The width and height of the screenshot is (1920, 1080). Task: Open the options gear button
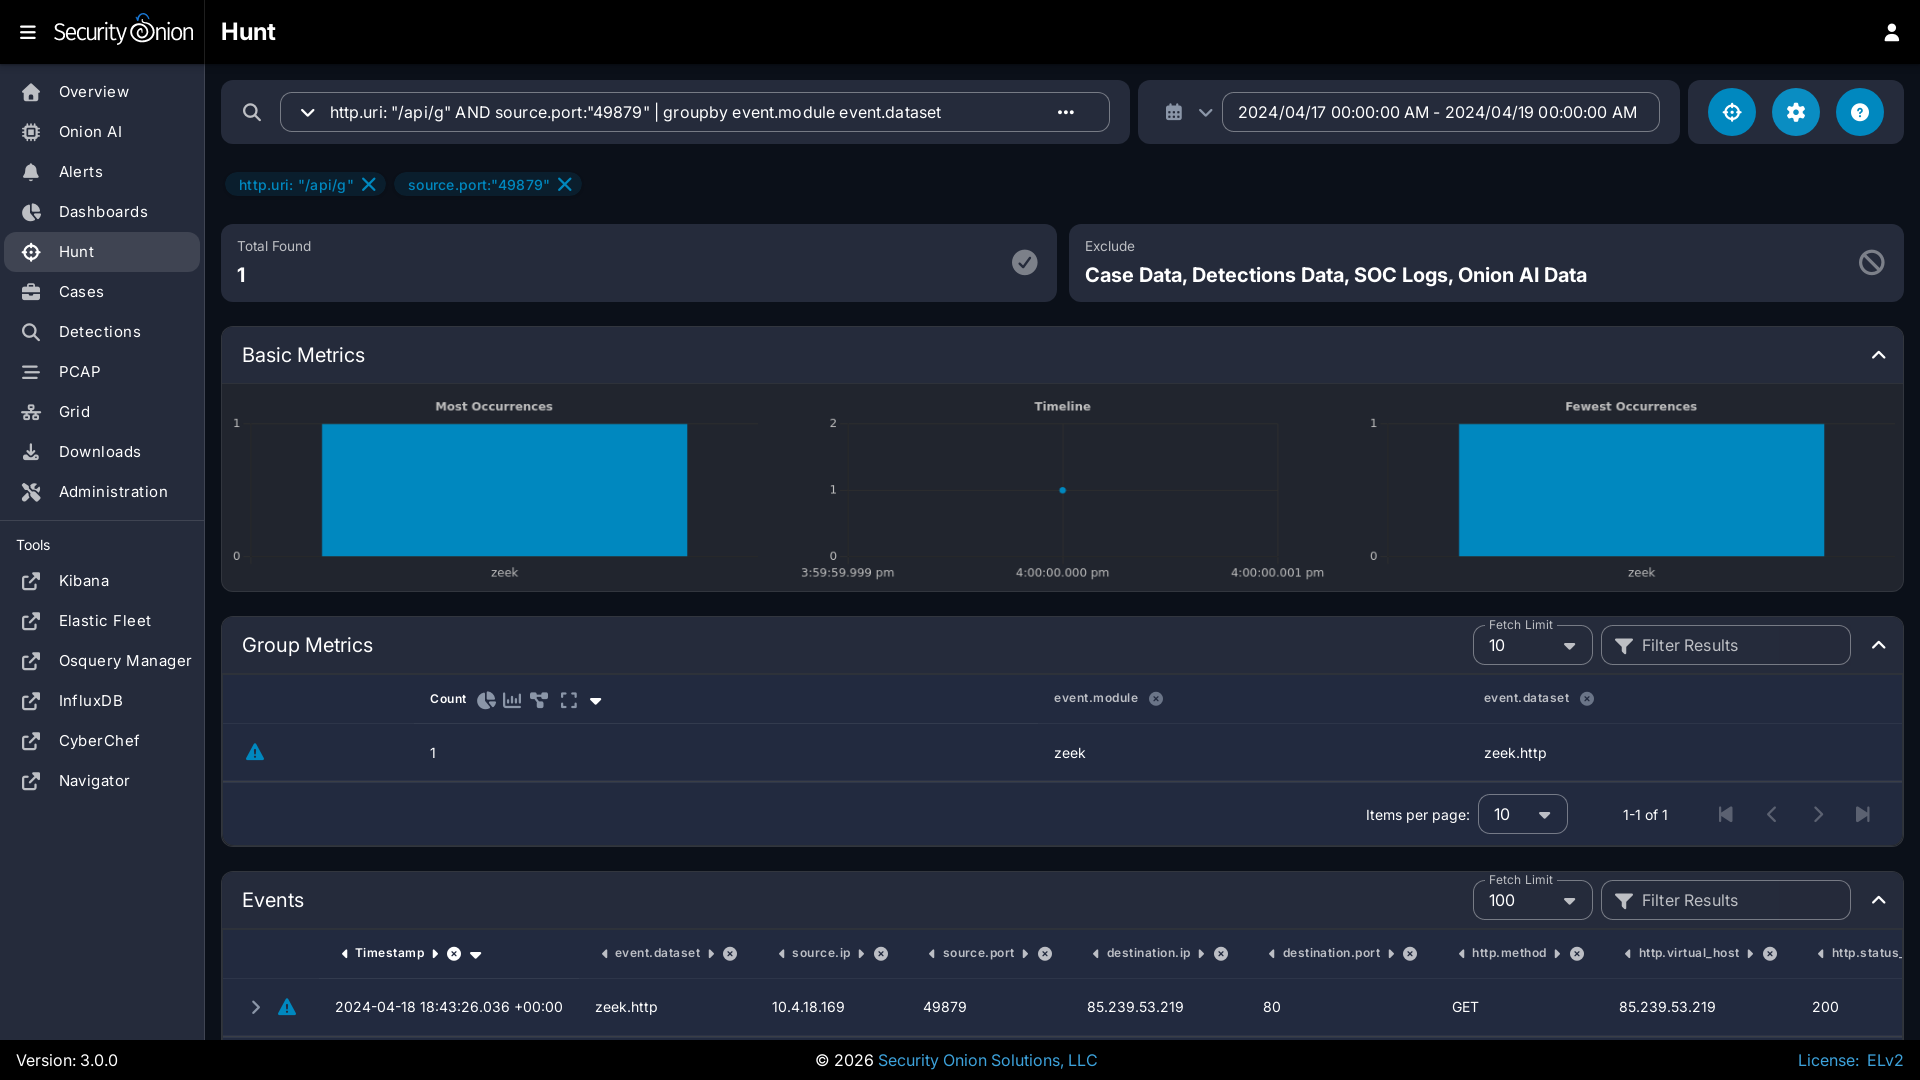(1795, 112)
